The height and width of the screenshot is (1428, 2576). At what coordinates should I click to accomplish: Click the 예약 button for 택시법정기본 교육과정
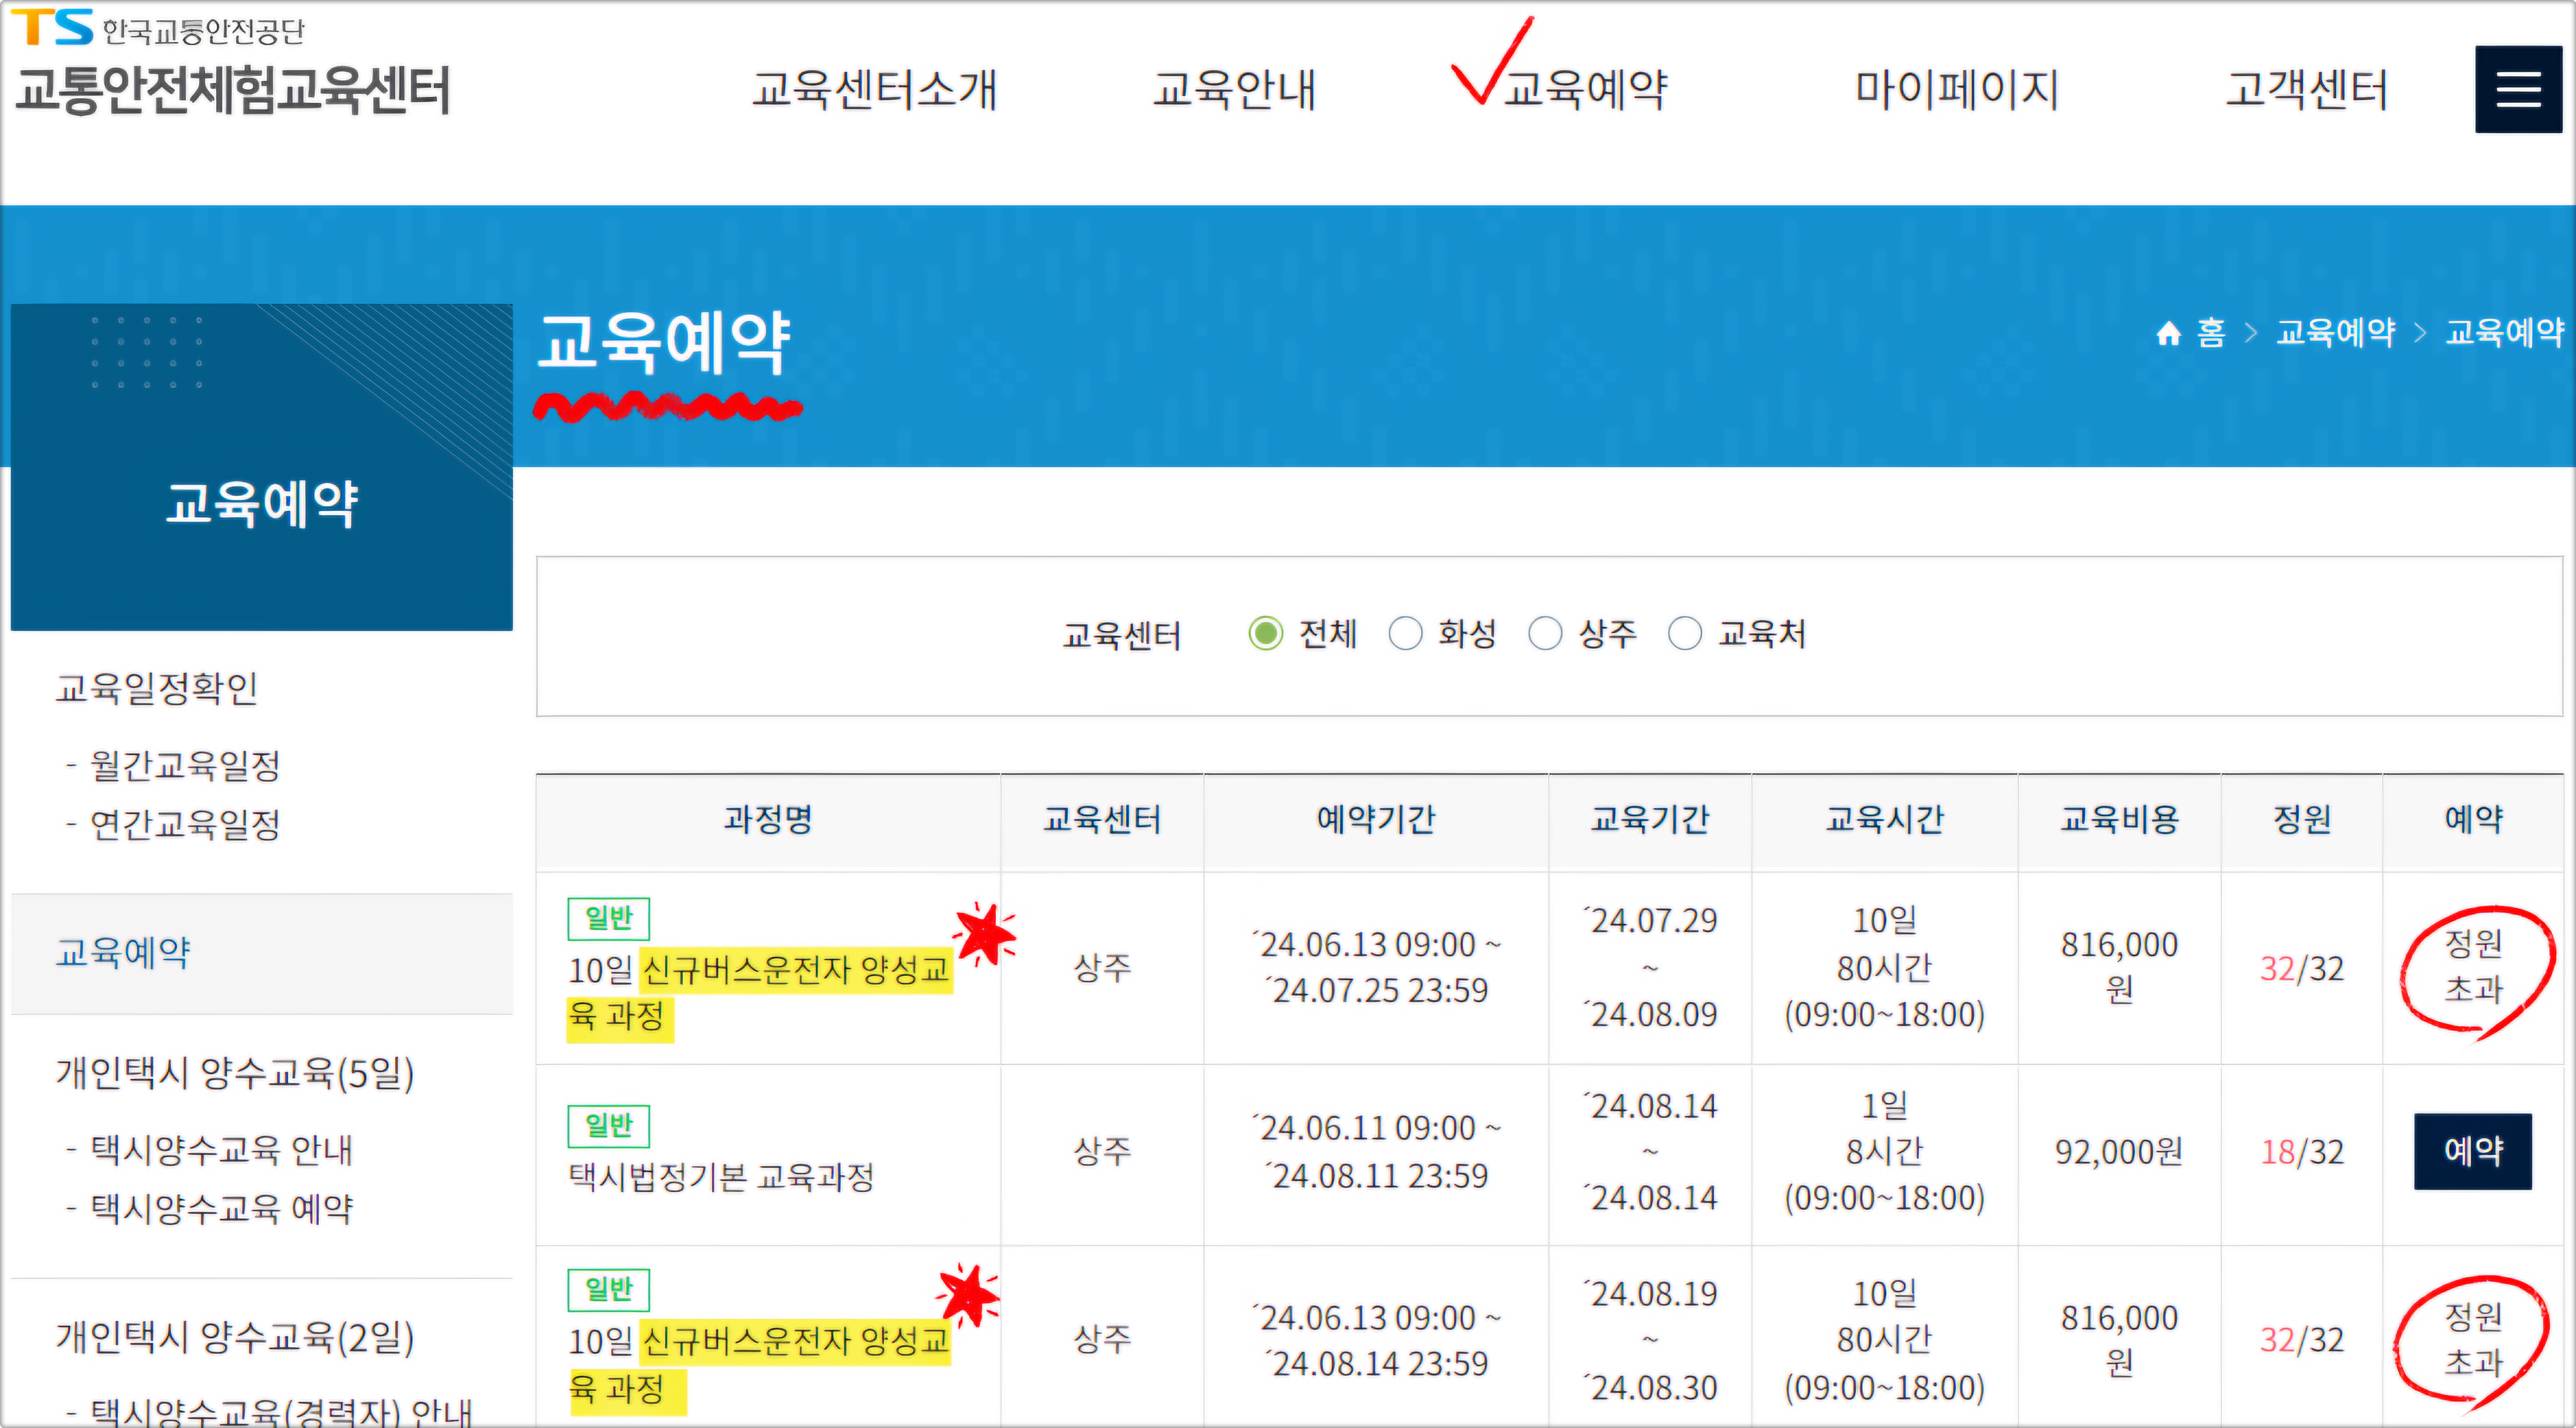pyautogui.click(x=2473, y=1151)
